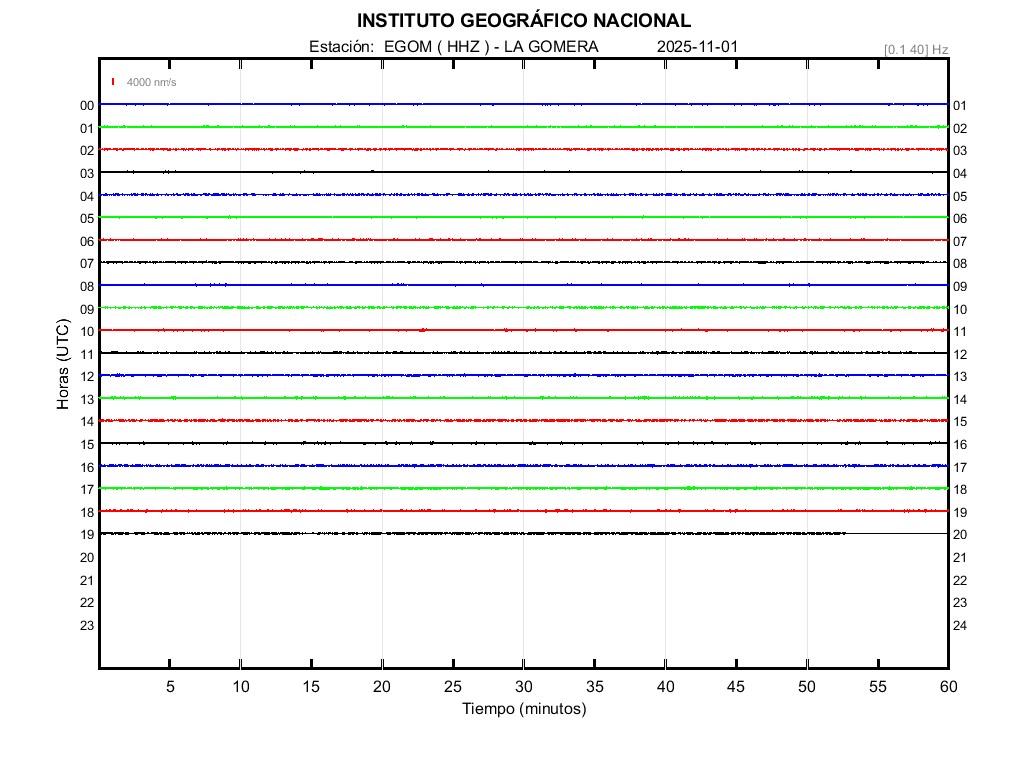This screenshot has width=1024, height=768.
Task: Click the black partial trace for hour 19
Action: (x=470, y=533)
